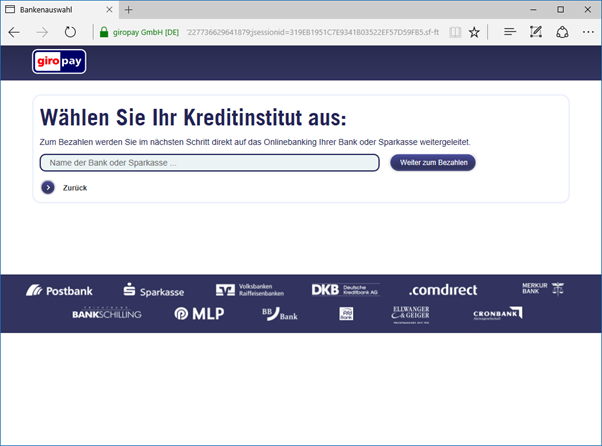Click the Volksbanken Raiffeisenbanken logo
Viewport: 602px width, 446px height.
click(x=250, y=290)
